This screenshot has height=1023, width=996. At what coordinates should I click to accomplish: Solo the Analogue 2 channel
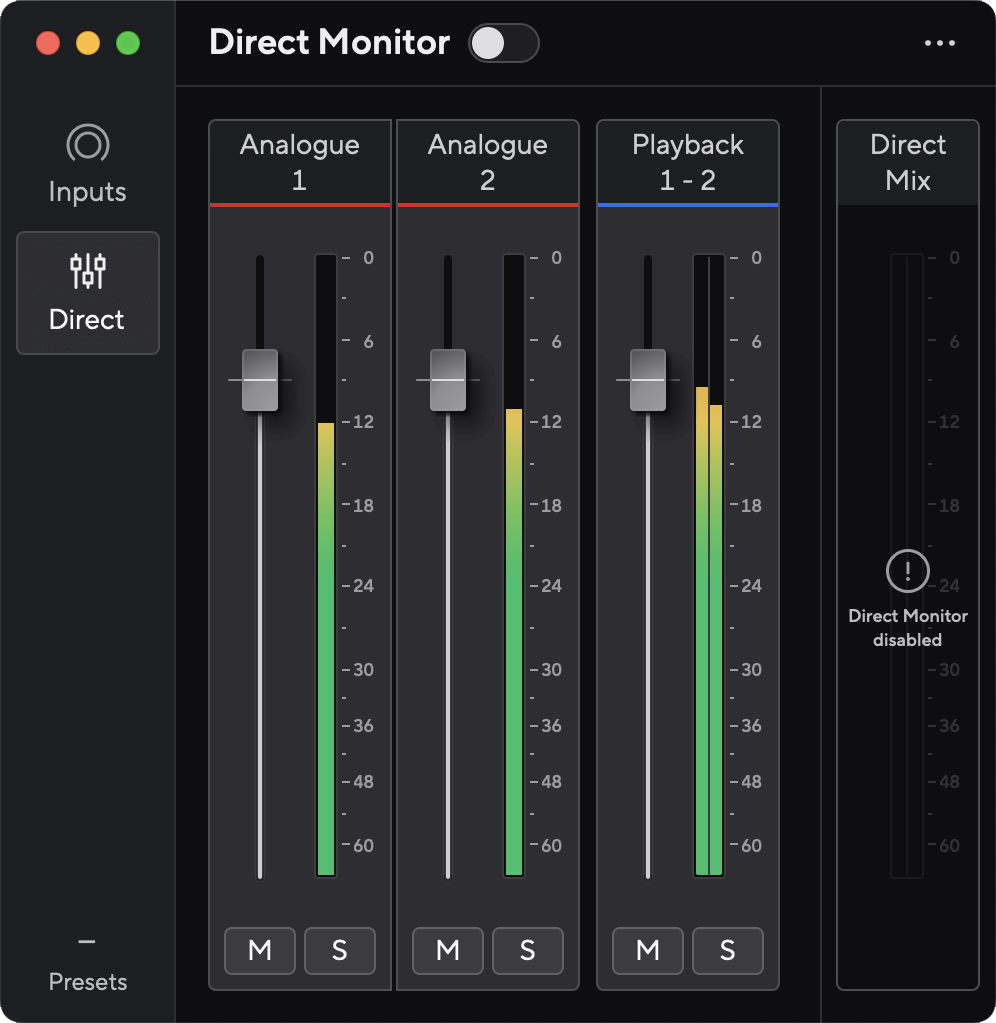point(528,951)
